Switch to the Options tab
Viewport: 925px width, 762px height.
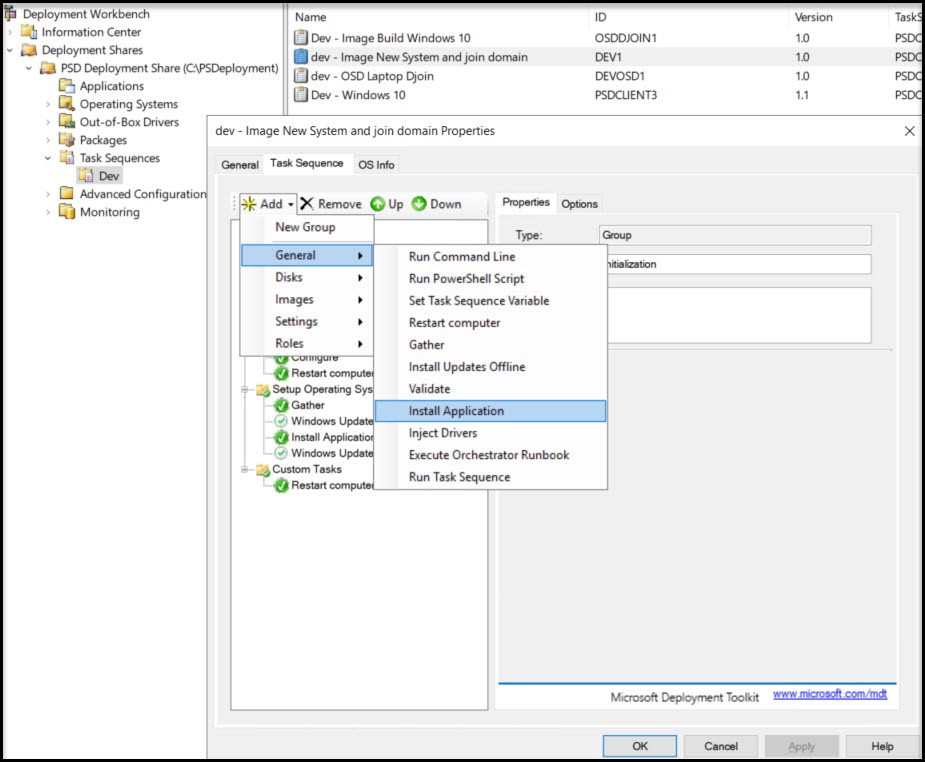click(x=579, y=204)
